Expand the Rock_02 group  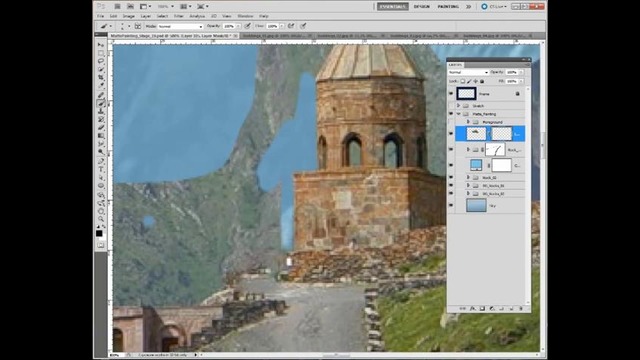click(468, 178)
